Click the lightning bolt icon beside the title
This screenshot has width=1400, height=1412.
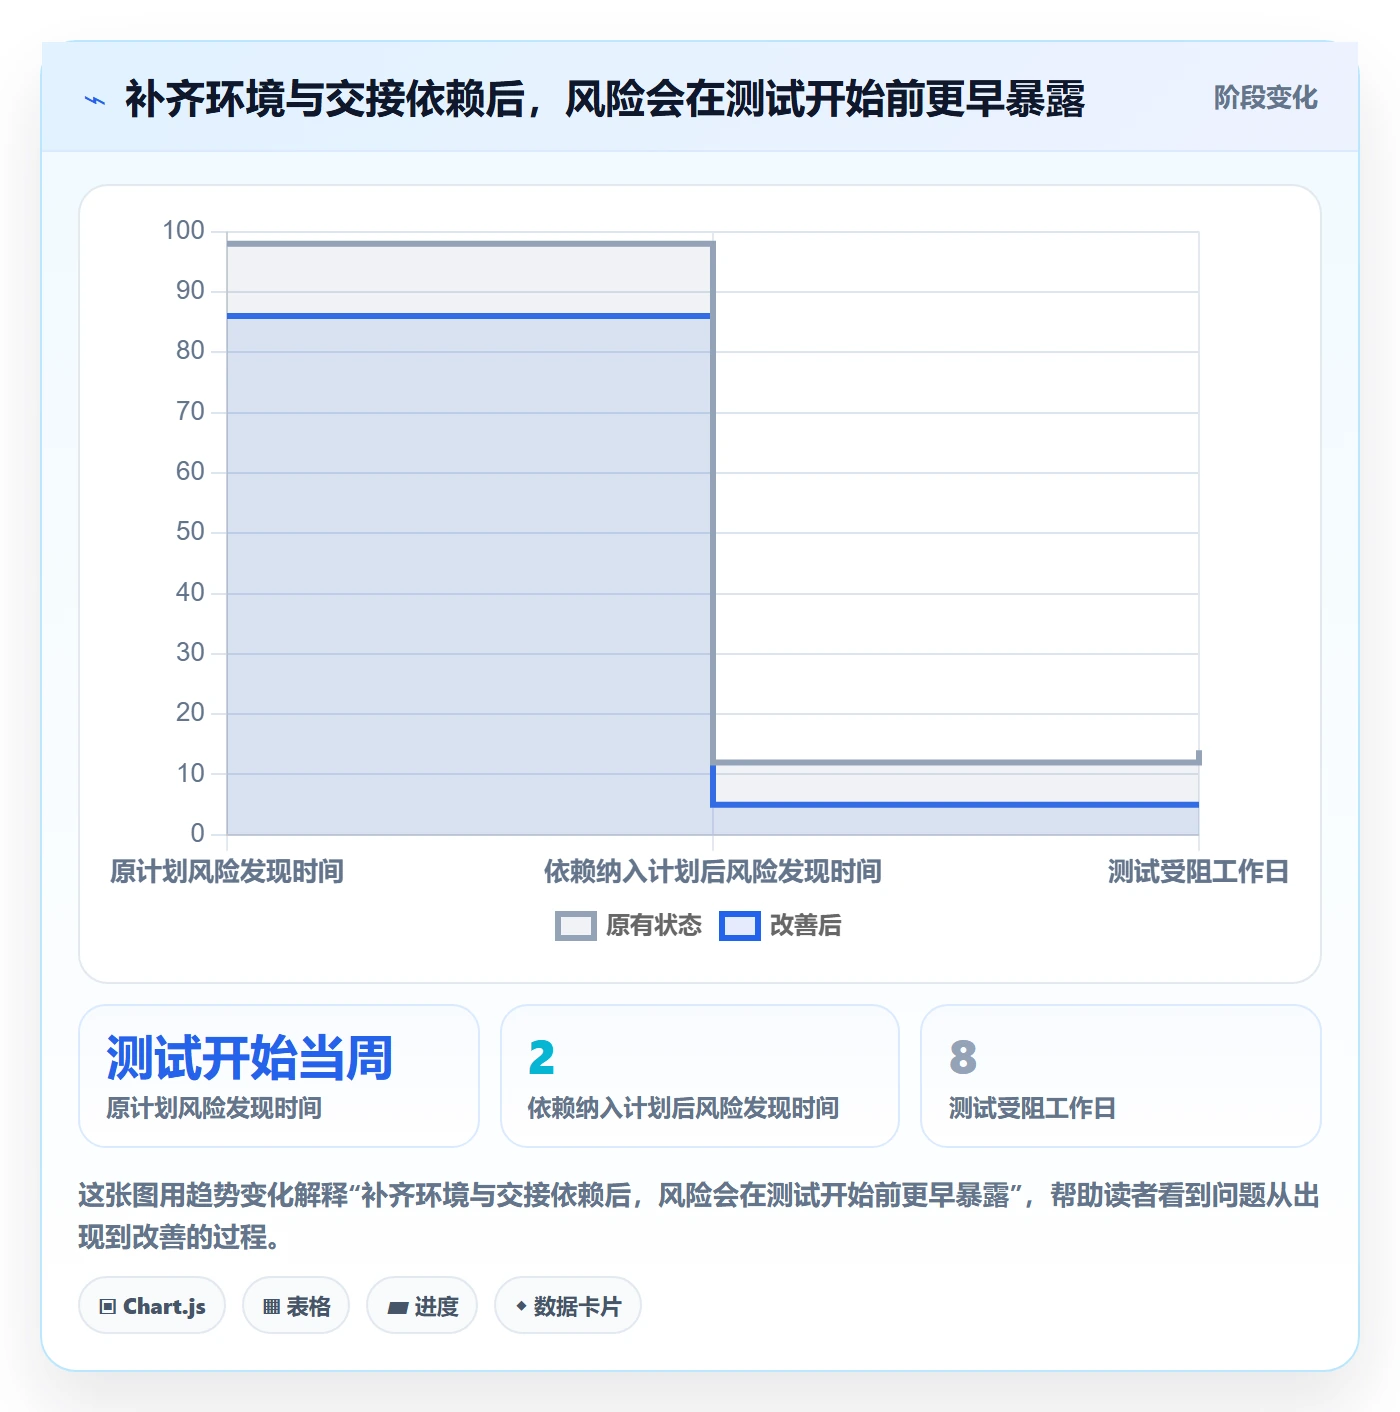coord(95,100)
